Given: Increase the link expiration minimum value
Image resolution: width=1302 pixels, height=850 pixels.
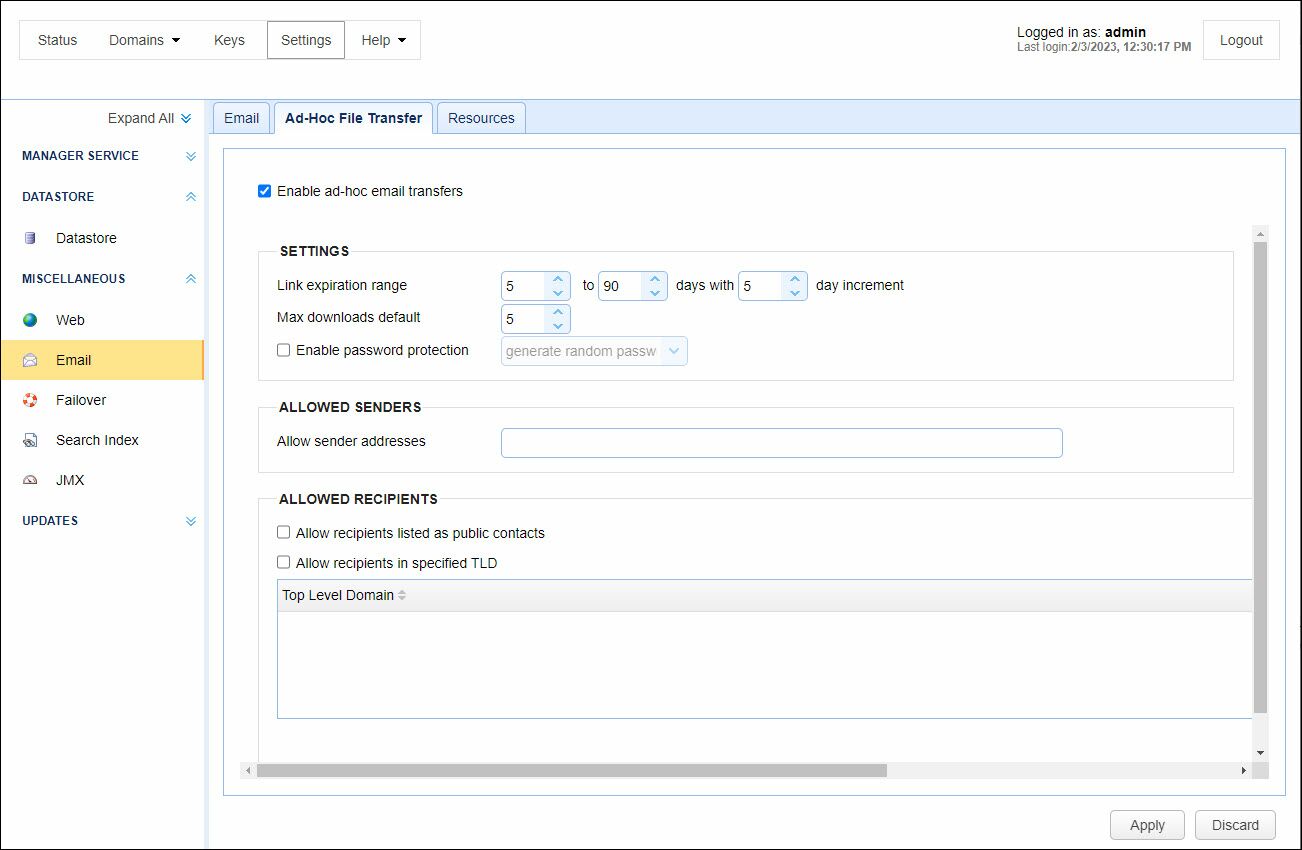Looking at the screenshot, I should (x=558, y=279).
